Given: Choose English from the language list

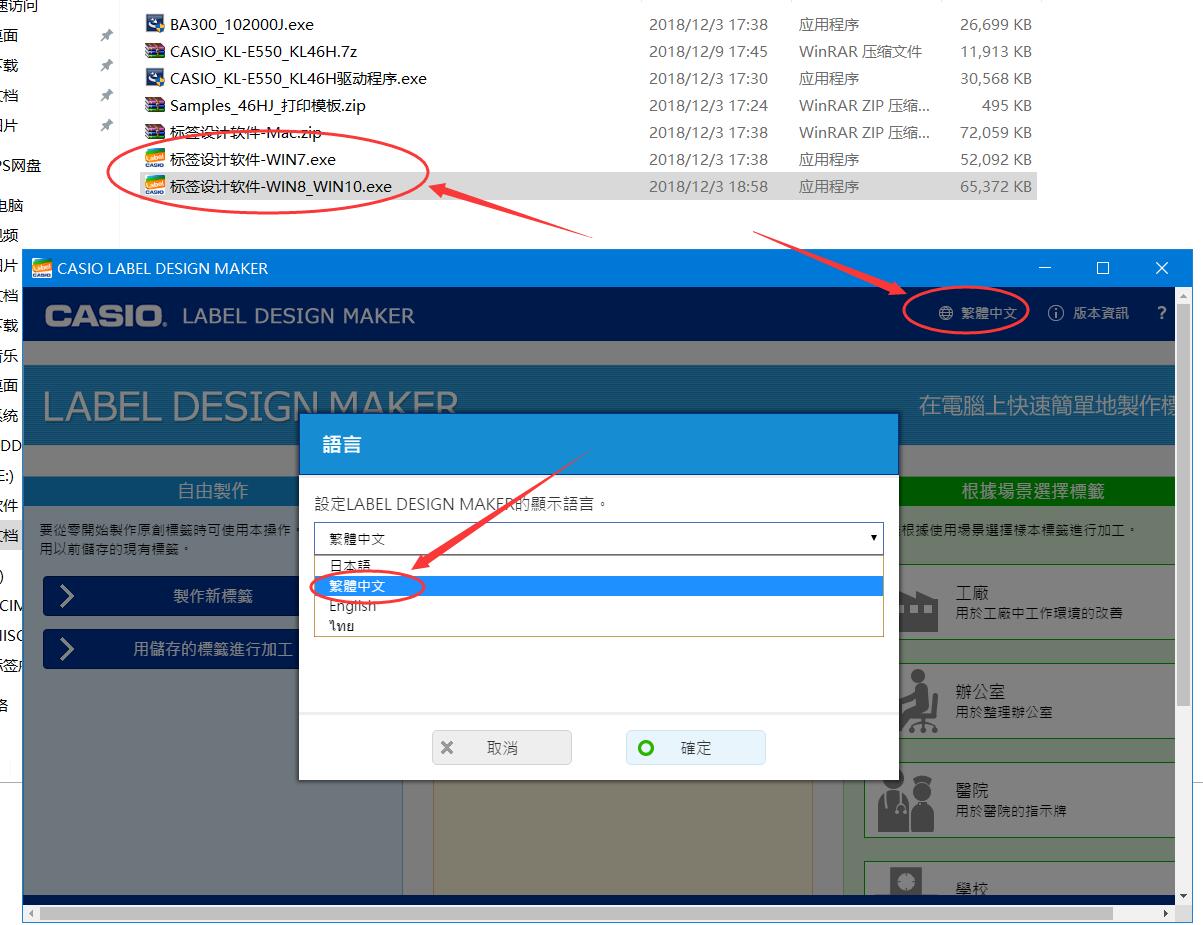Looking at the screenshot, I should coord(599,606).
